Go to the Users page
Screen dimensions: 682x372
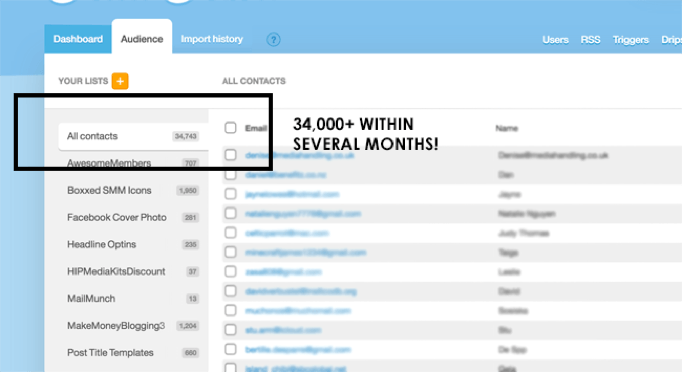555,40
